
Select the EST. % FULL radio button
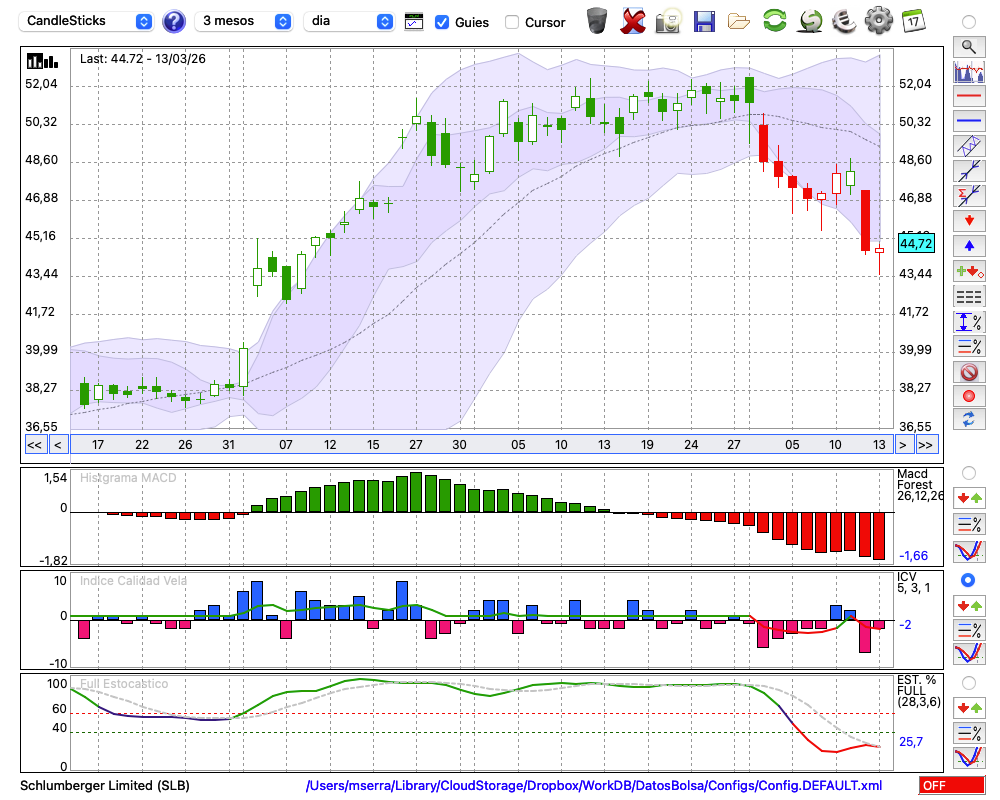pos(969,683)
